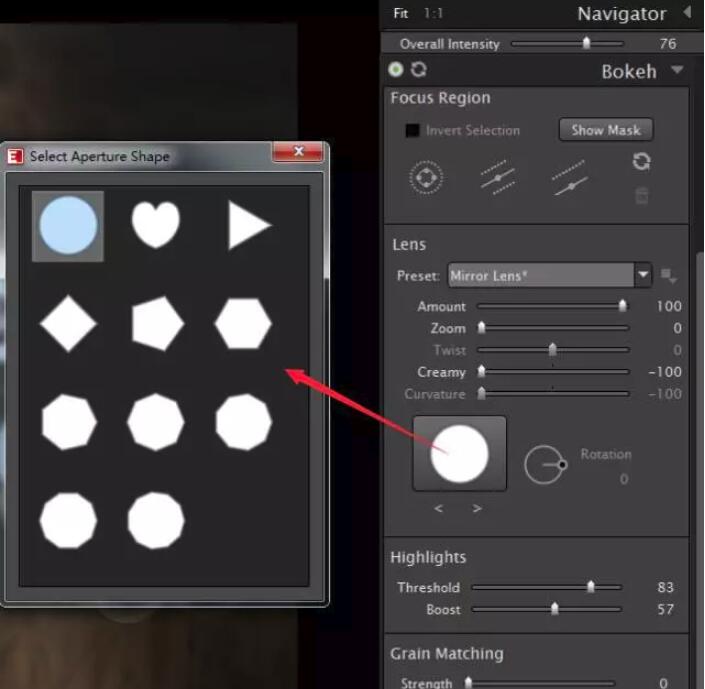Click the rotation dial
Image resolution: width=705 pixels, height=689 pixels.
[545, 465]
